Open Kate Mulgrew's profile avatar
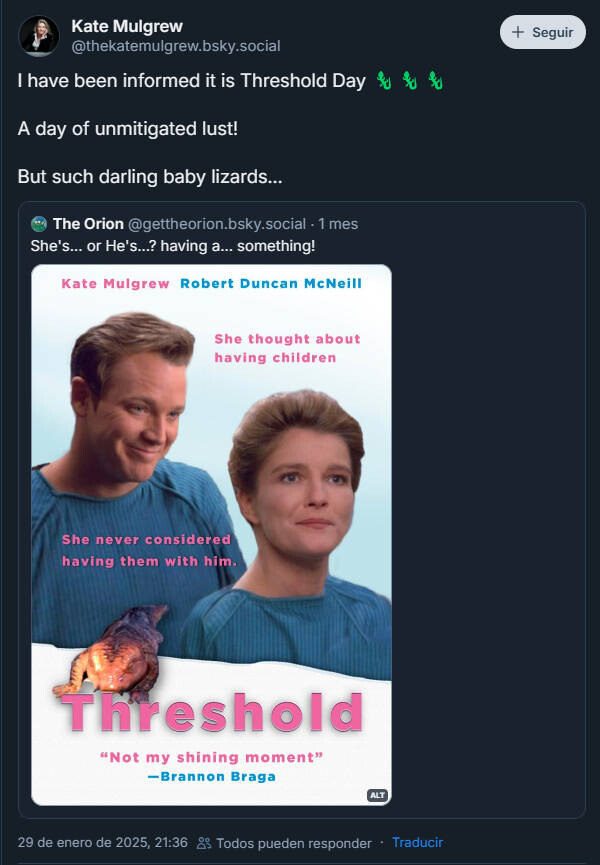600x865 pixels. (39, 35)
